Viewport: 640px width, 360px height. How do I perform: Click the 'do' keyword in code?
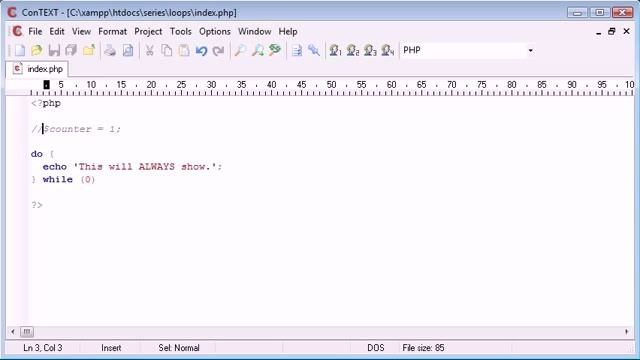click(x=37, y=154)
